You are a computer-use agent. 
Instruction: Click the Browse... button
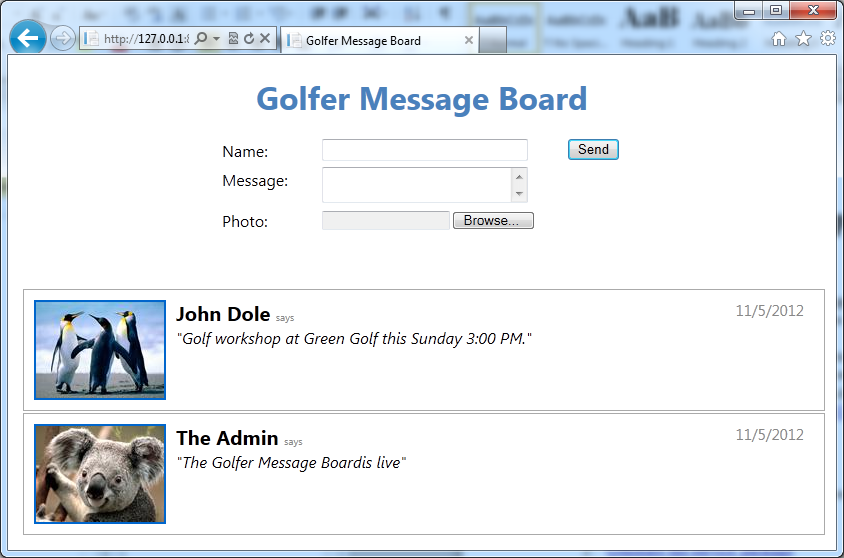click(x=493, y=221)
